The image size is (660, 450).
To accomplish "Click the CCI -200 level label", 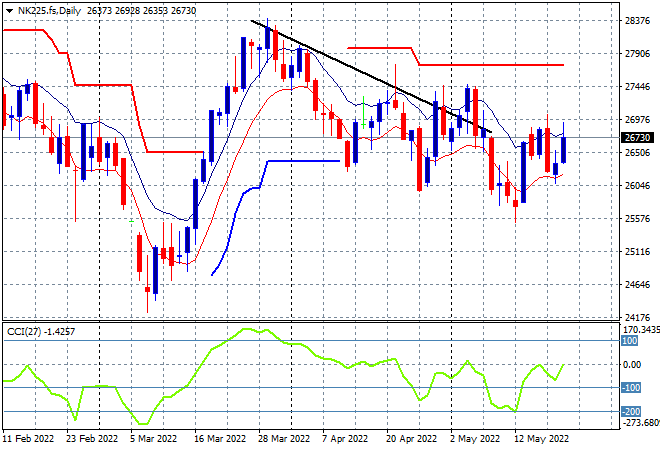I will (x=631, y=411).
